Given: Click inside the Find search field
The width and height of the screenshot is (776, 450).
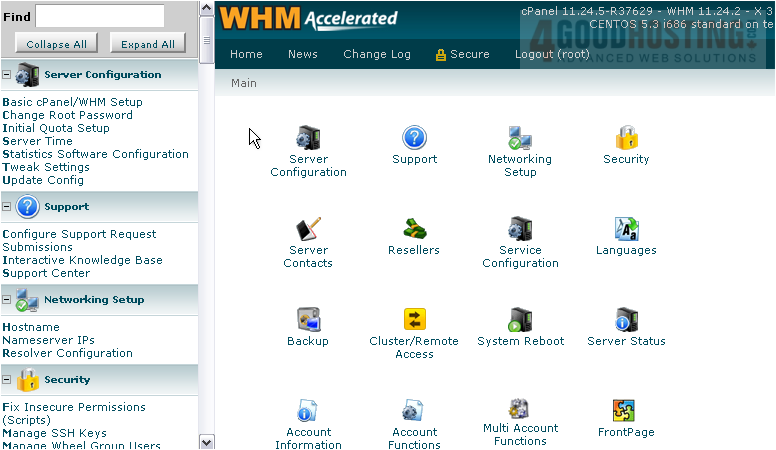Looking at the screenshot, I should [100, 16].
